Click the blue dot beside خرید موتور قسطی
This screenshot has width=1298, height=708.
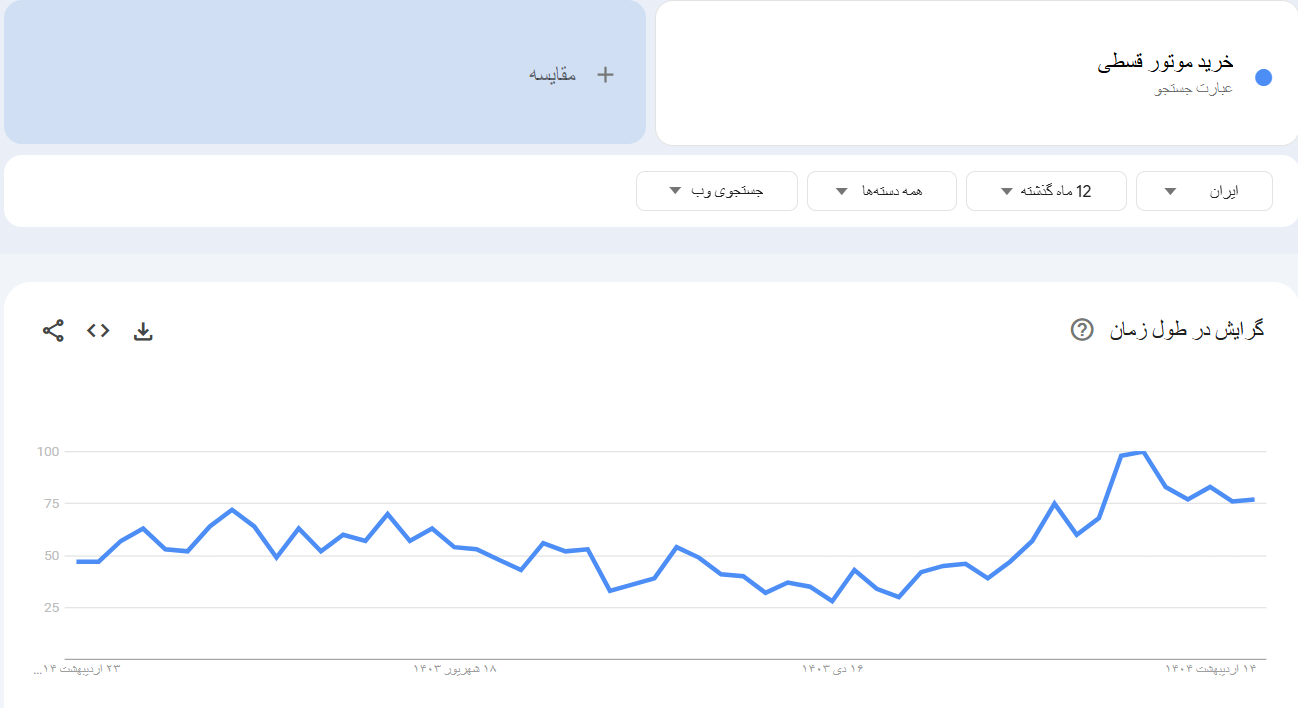pyautogui.click(x=1263, y=77)
